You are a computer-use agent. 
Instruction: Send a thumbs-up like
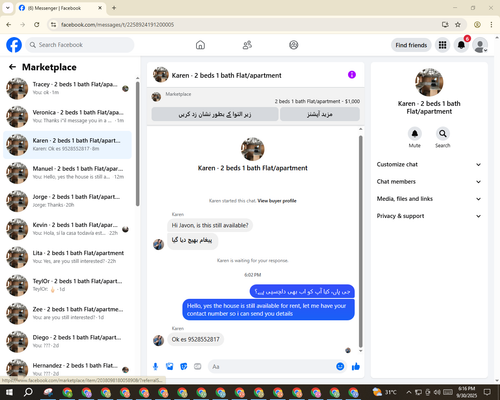point(356,367)
